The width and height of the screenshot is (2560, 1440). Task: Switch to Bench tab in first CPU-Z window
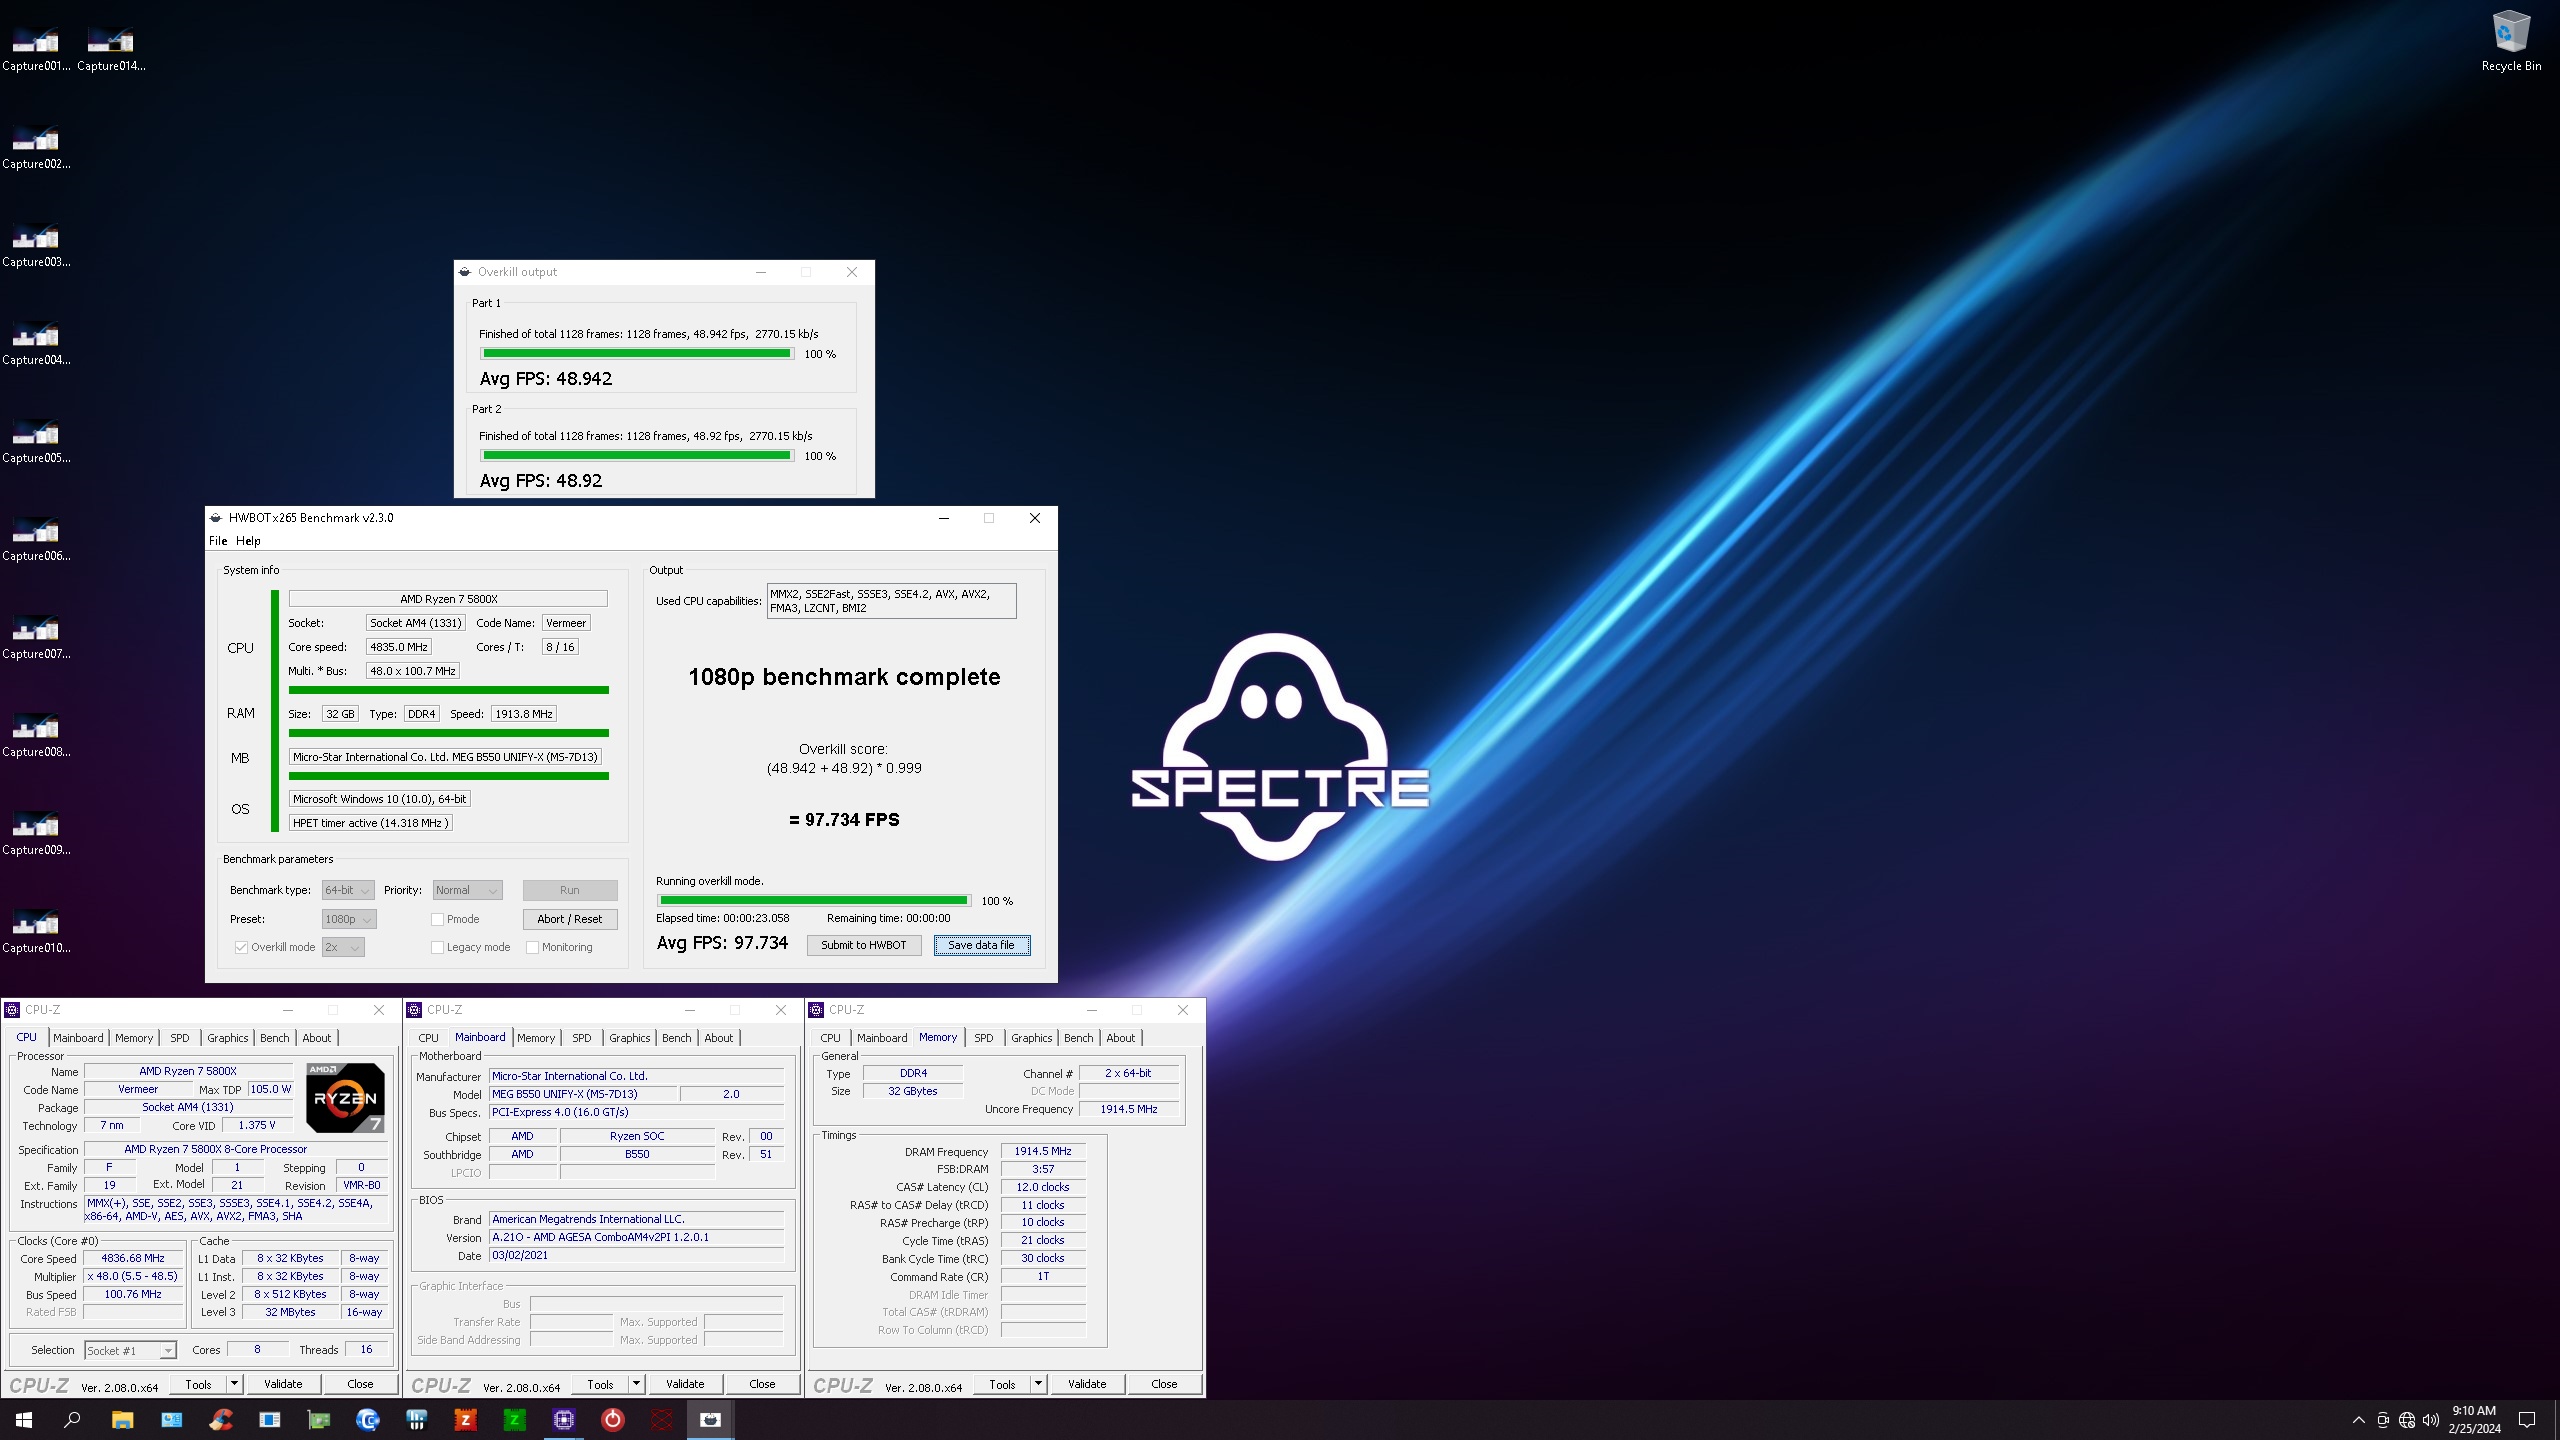click(x=275, y=1038)
